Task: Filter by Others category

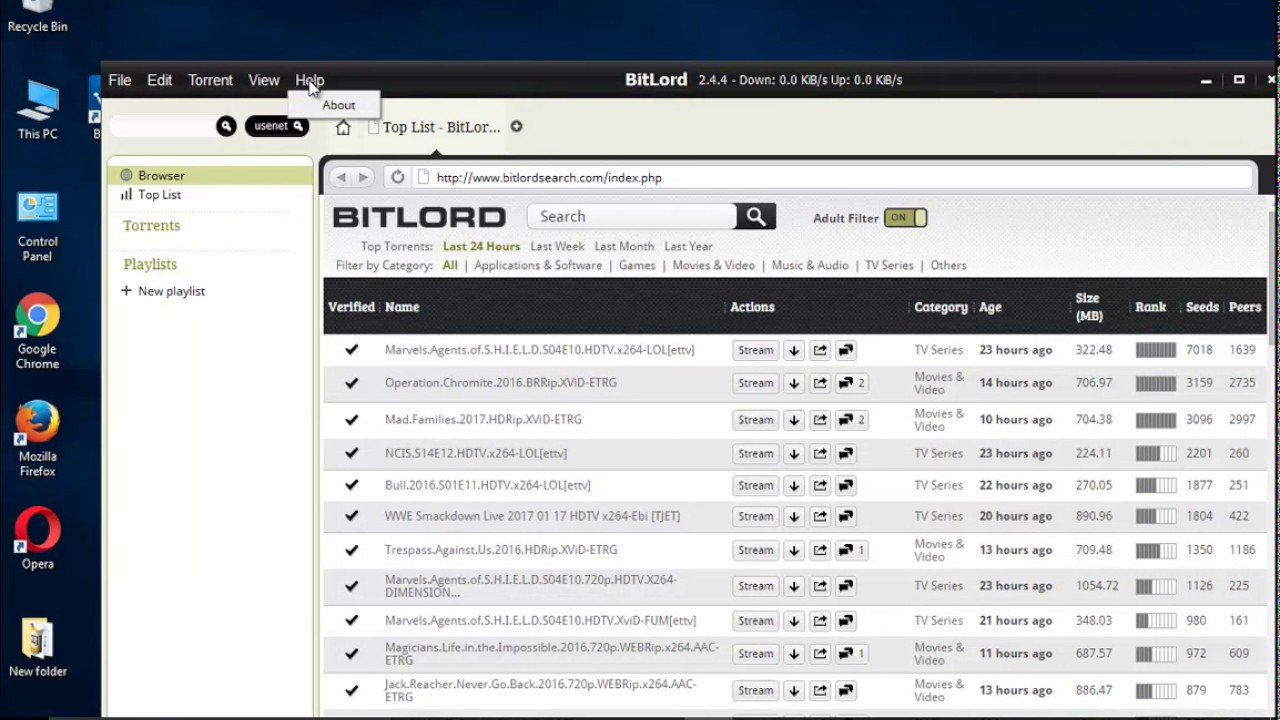Action: pyautogui.click(x=948, y=265)
